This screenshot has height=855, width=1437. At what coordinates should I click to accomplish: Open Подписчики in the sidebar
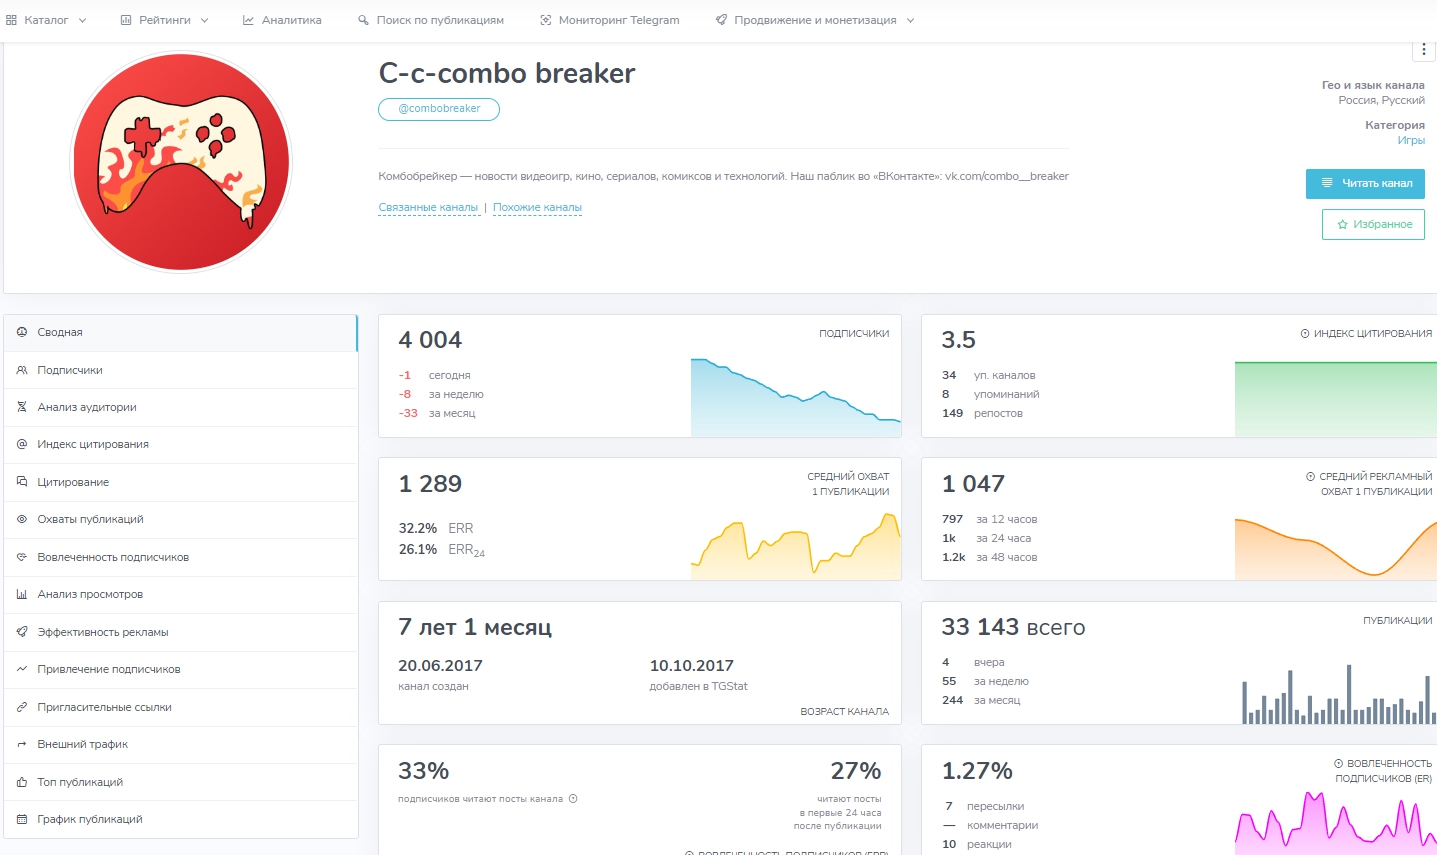click(180, 370)
